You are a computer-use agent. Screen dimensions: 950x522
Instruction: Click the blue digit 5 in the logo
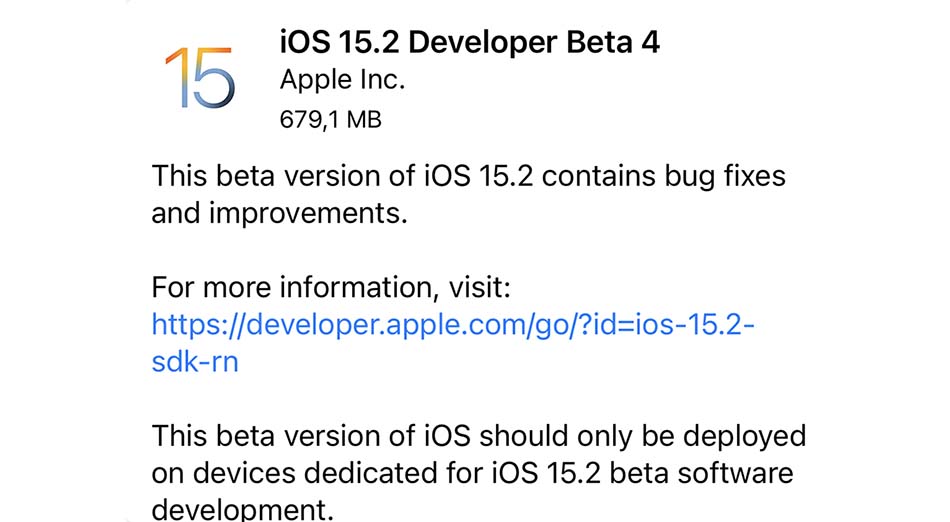[214, 79]
